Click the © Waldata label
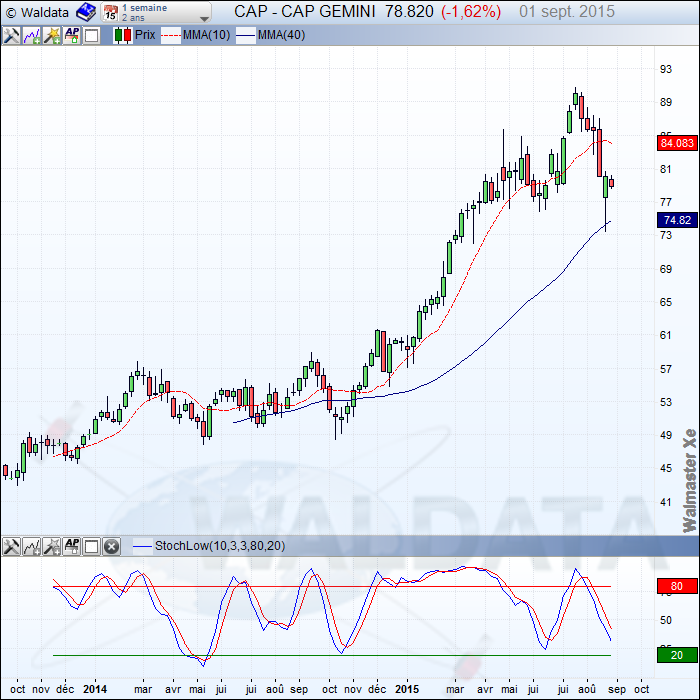 coord(38,12)
